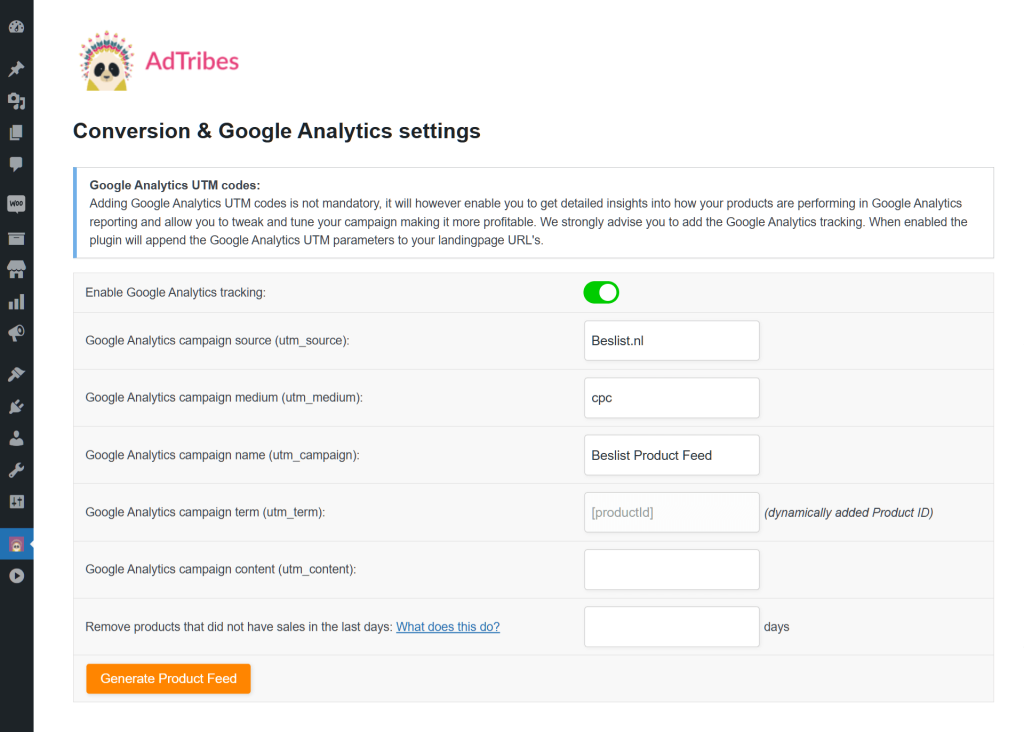Open the Marketing megaphone icon
Image resolution: width=1024 pixels, height=732 pixels.
click(x=15, y=333)
